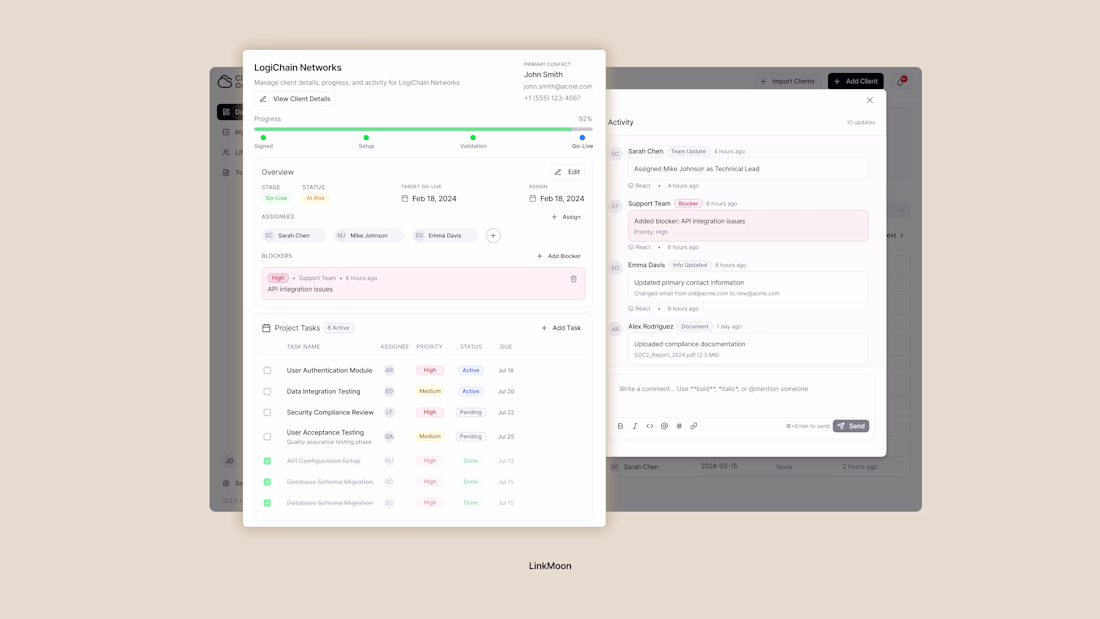Viewport: 1100px width, 619px height.
Task: Click the Add Client button in the background header
Action: [856, 81]
